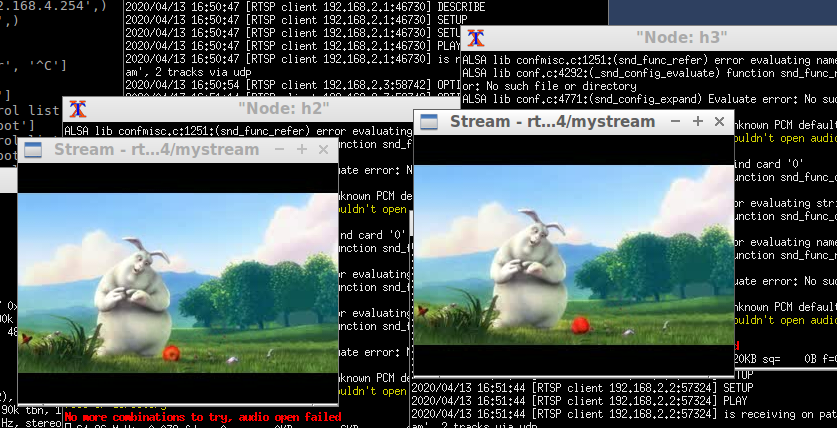Maximize the left Stream window over Node: h2
This screenshot has width=837, height=428.
(301, 150)
